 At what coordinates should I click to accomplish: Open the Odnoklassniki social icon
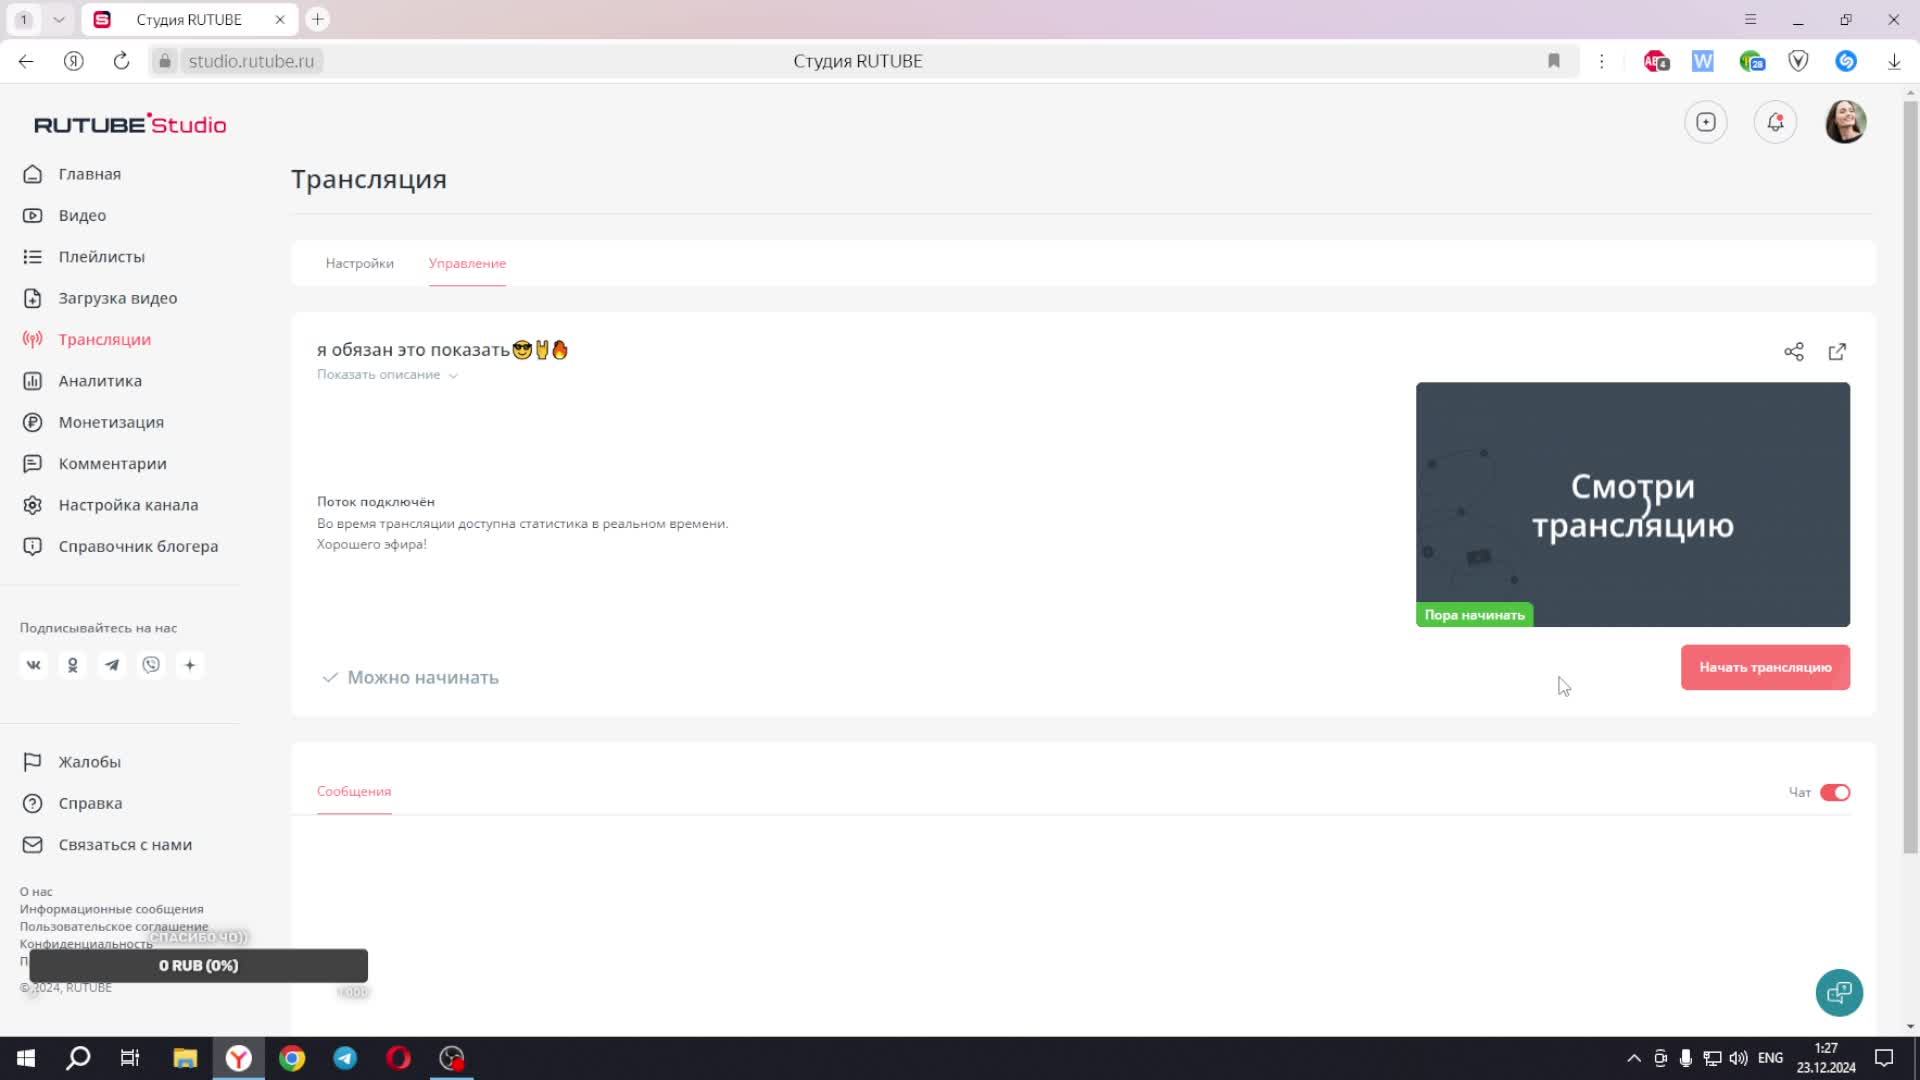(72, 665)
